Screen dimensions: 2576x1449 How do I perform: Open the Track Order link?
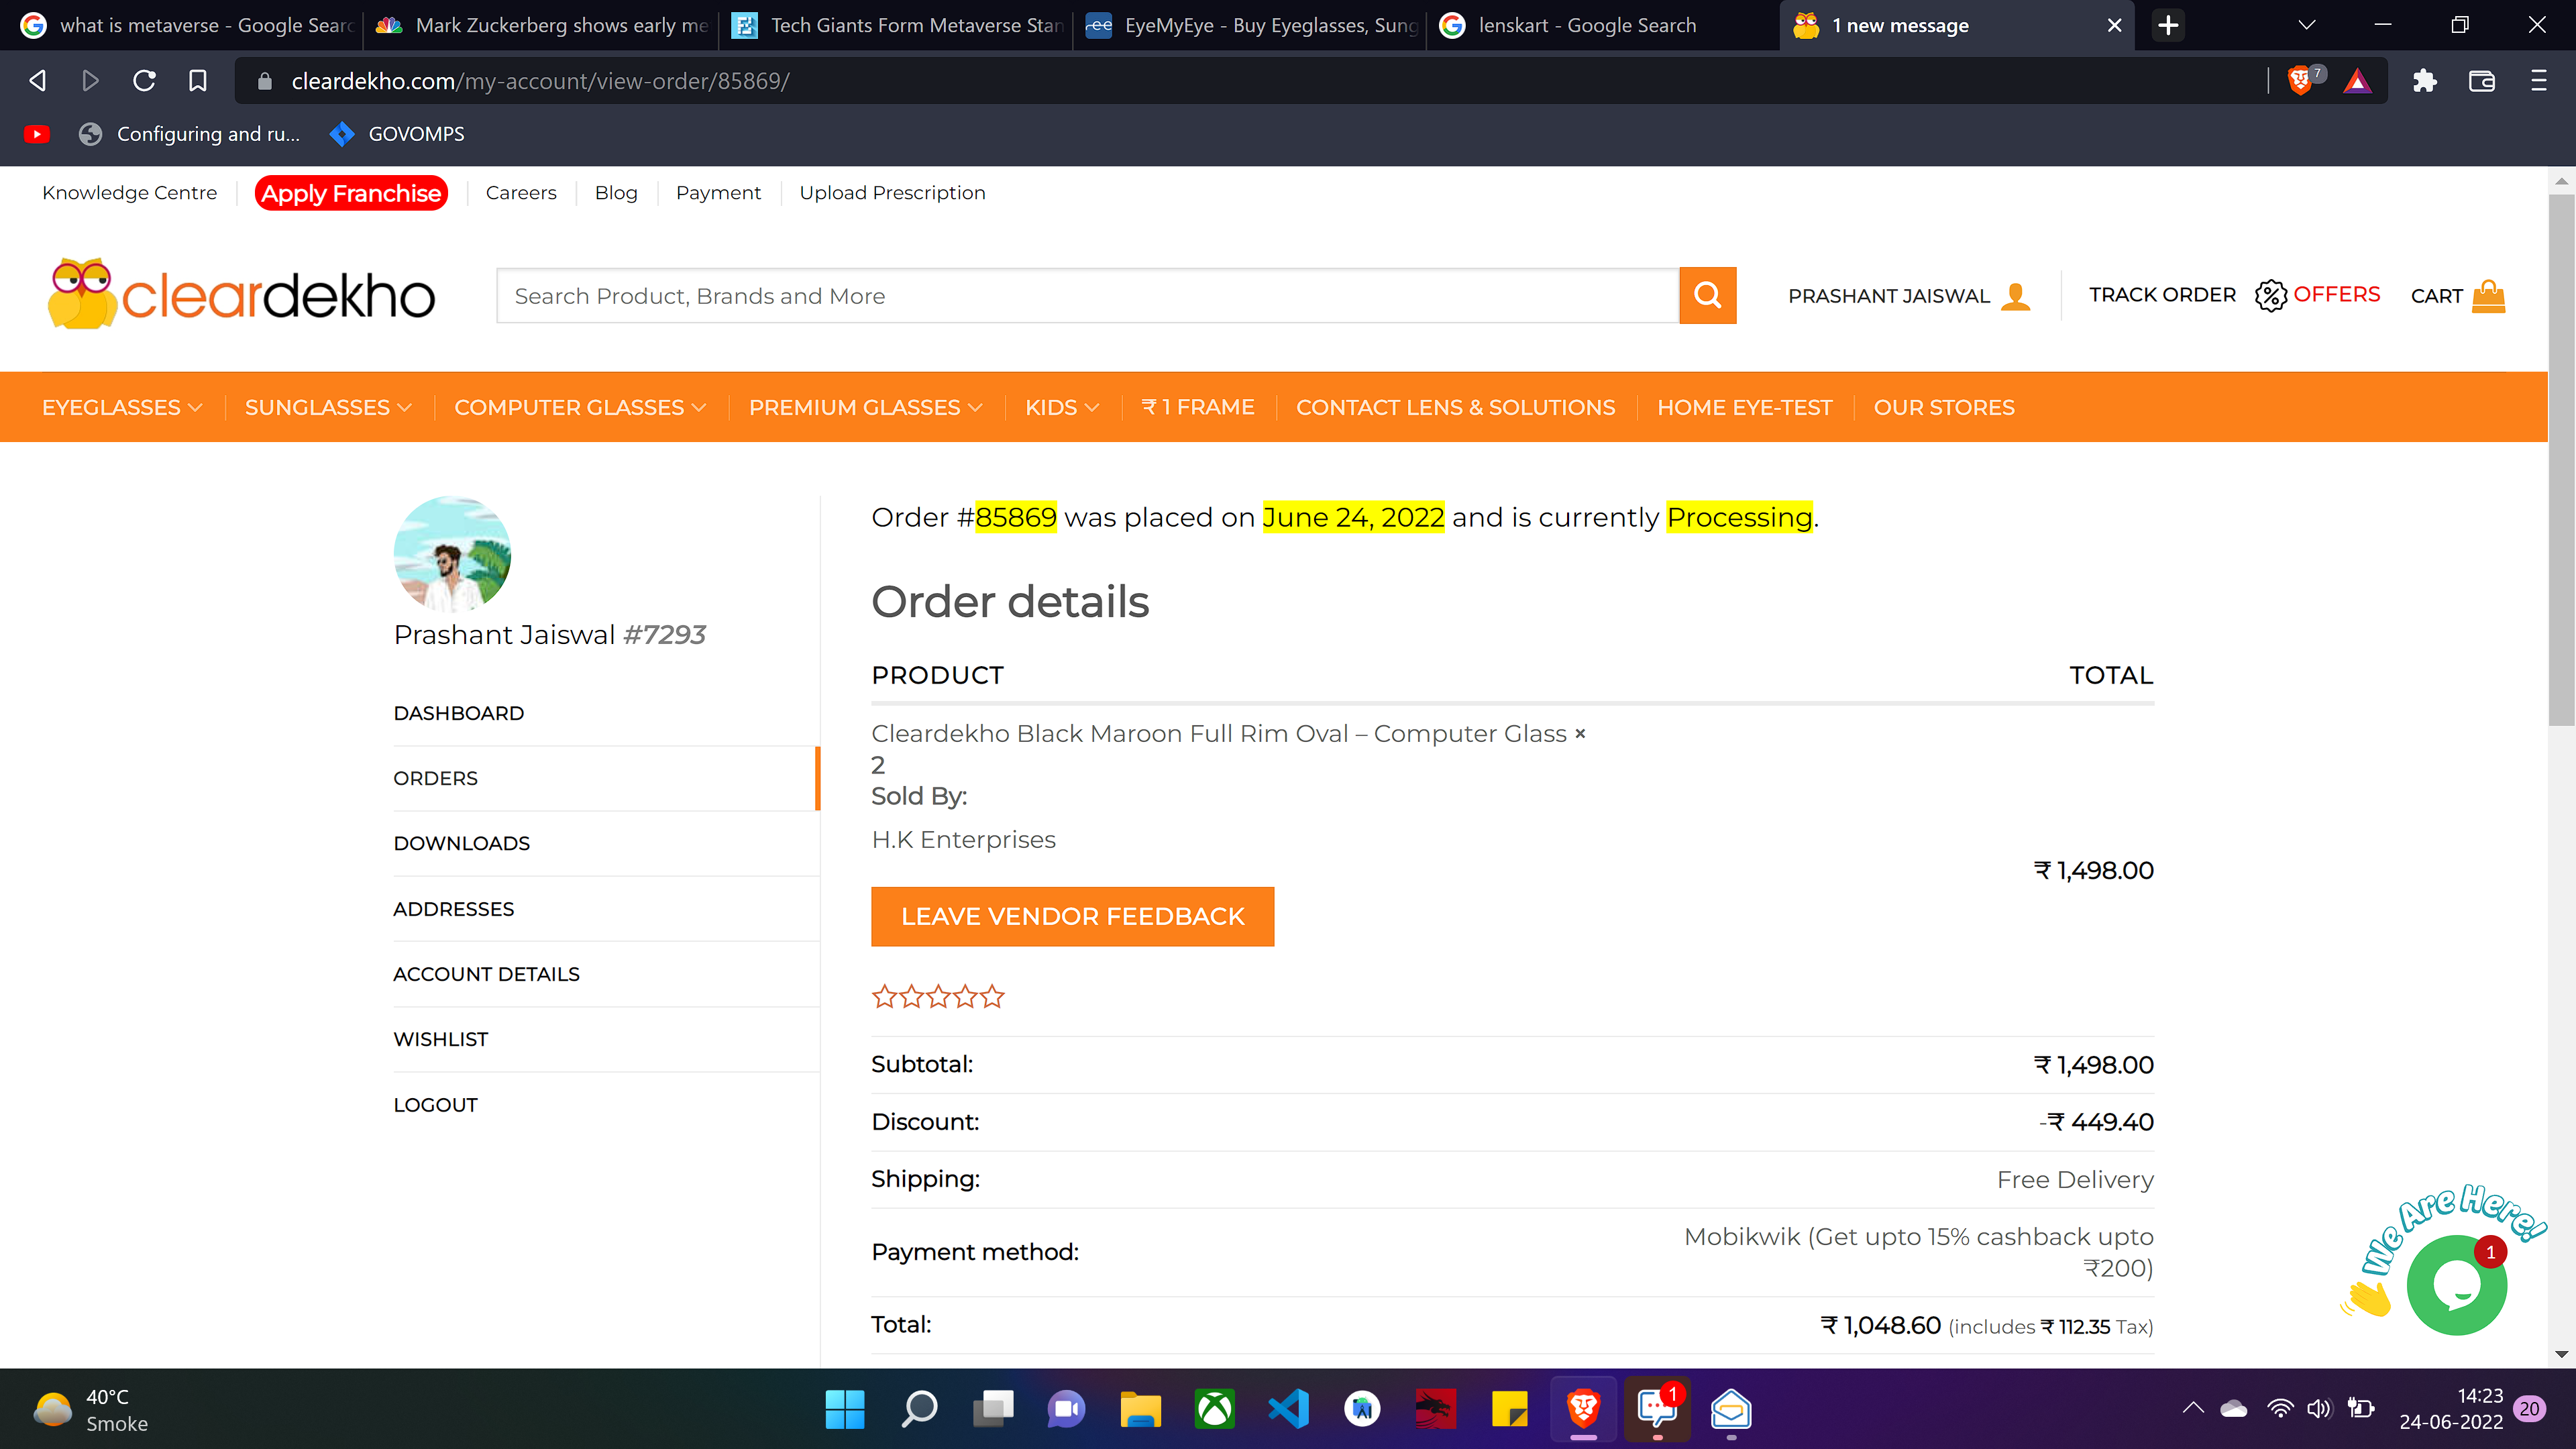click(x=2162, y=295)
